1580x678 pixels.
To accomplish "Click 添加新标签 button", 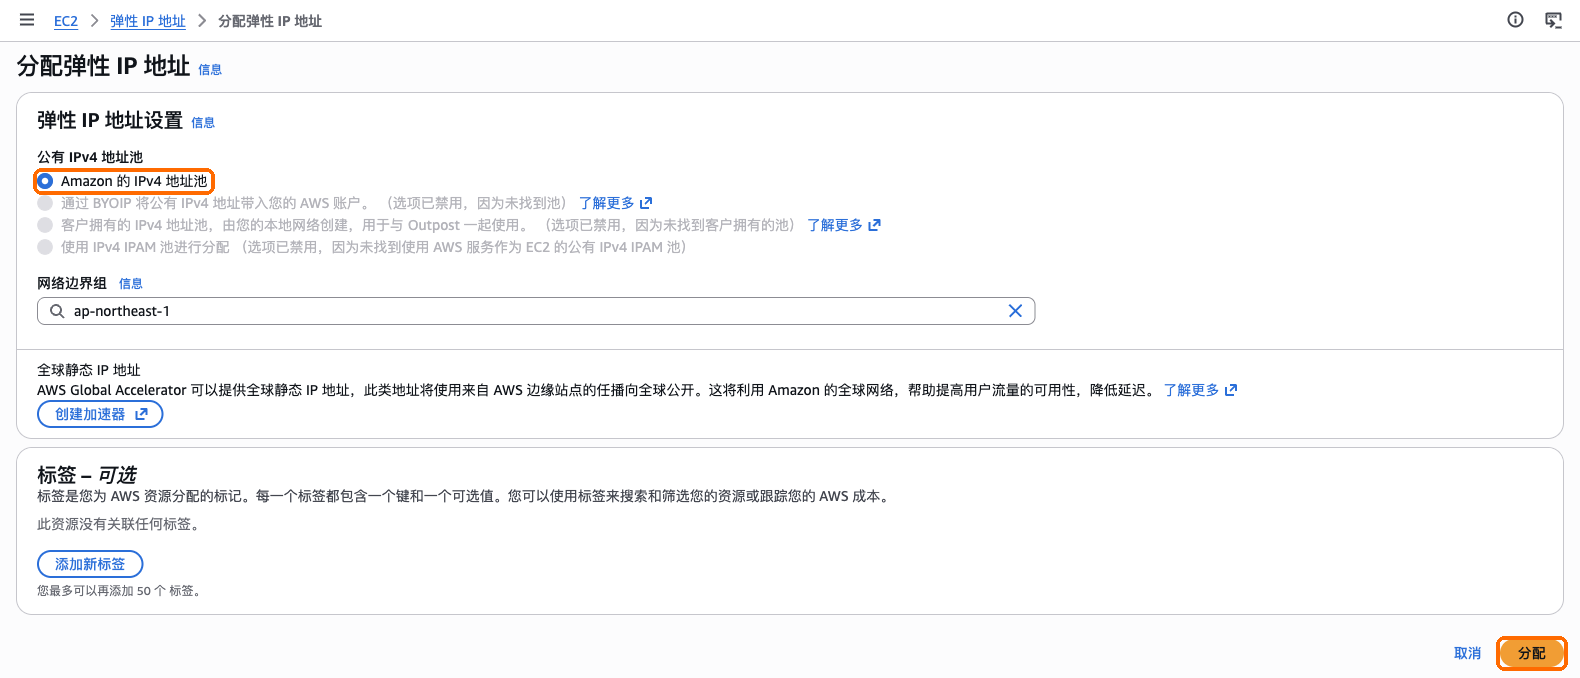I will coord(90,564).
